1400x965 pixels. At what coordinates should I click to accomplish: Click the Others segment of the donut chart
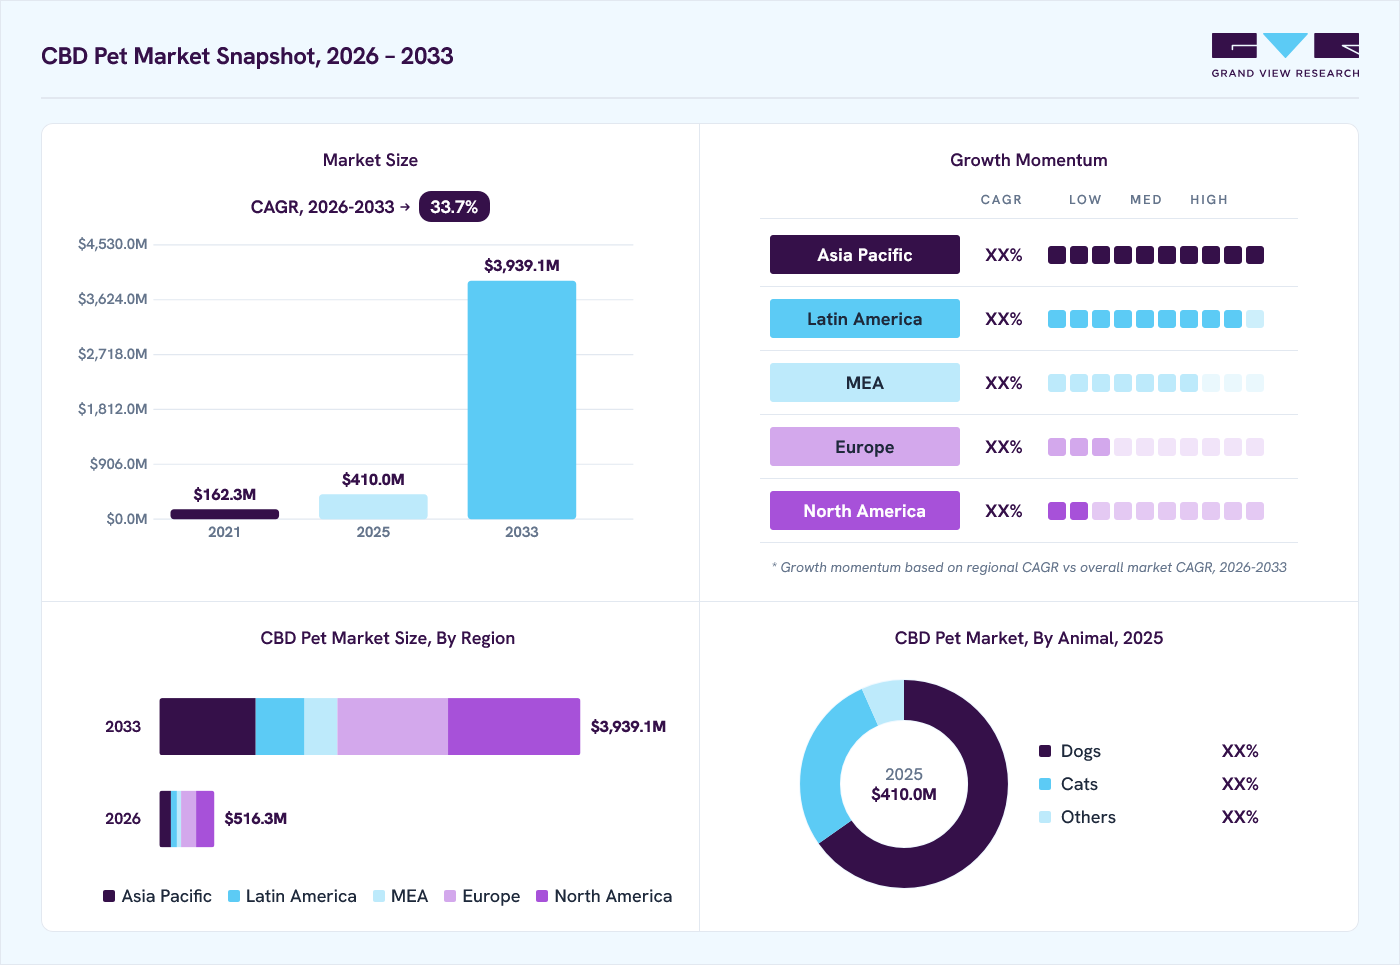(887, 701)
